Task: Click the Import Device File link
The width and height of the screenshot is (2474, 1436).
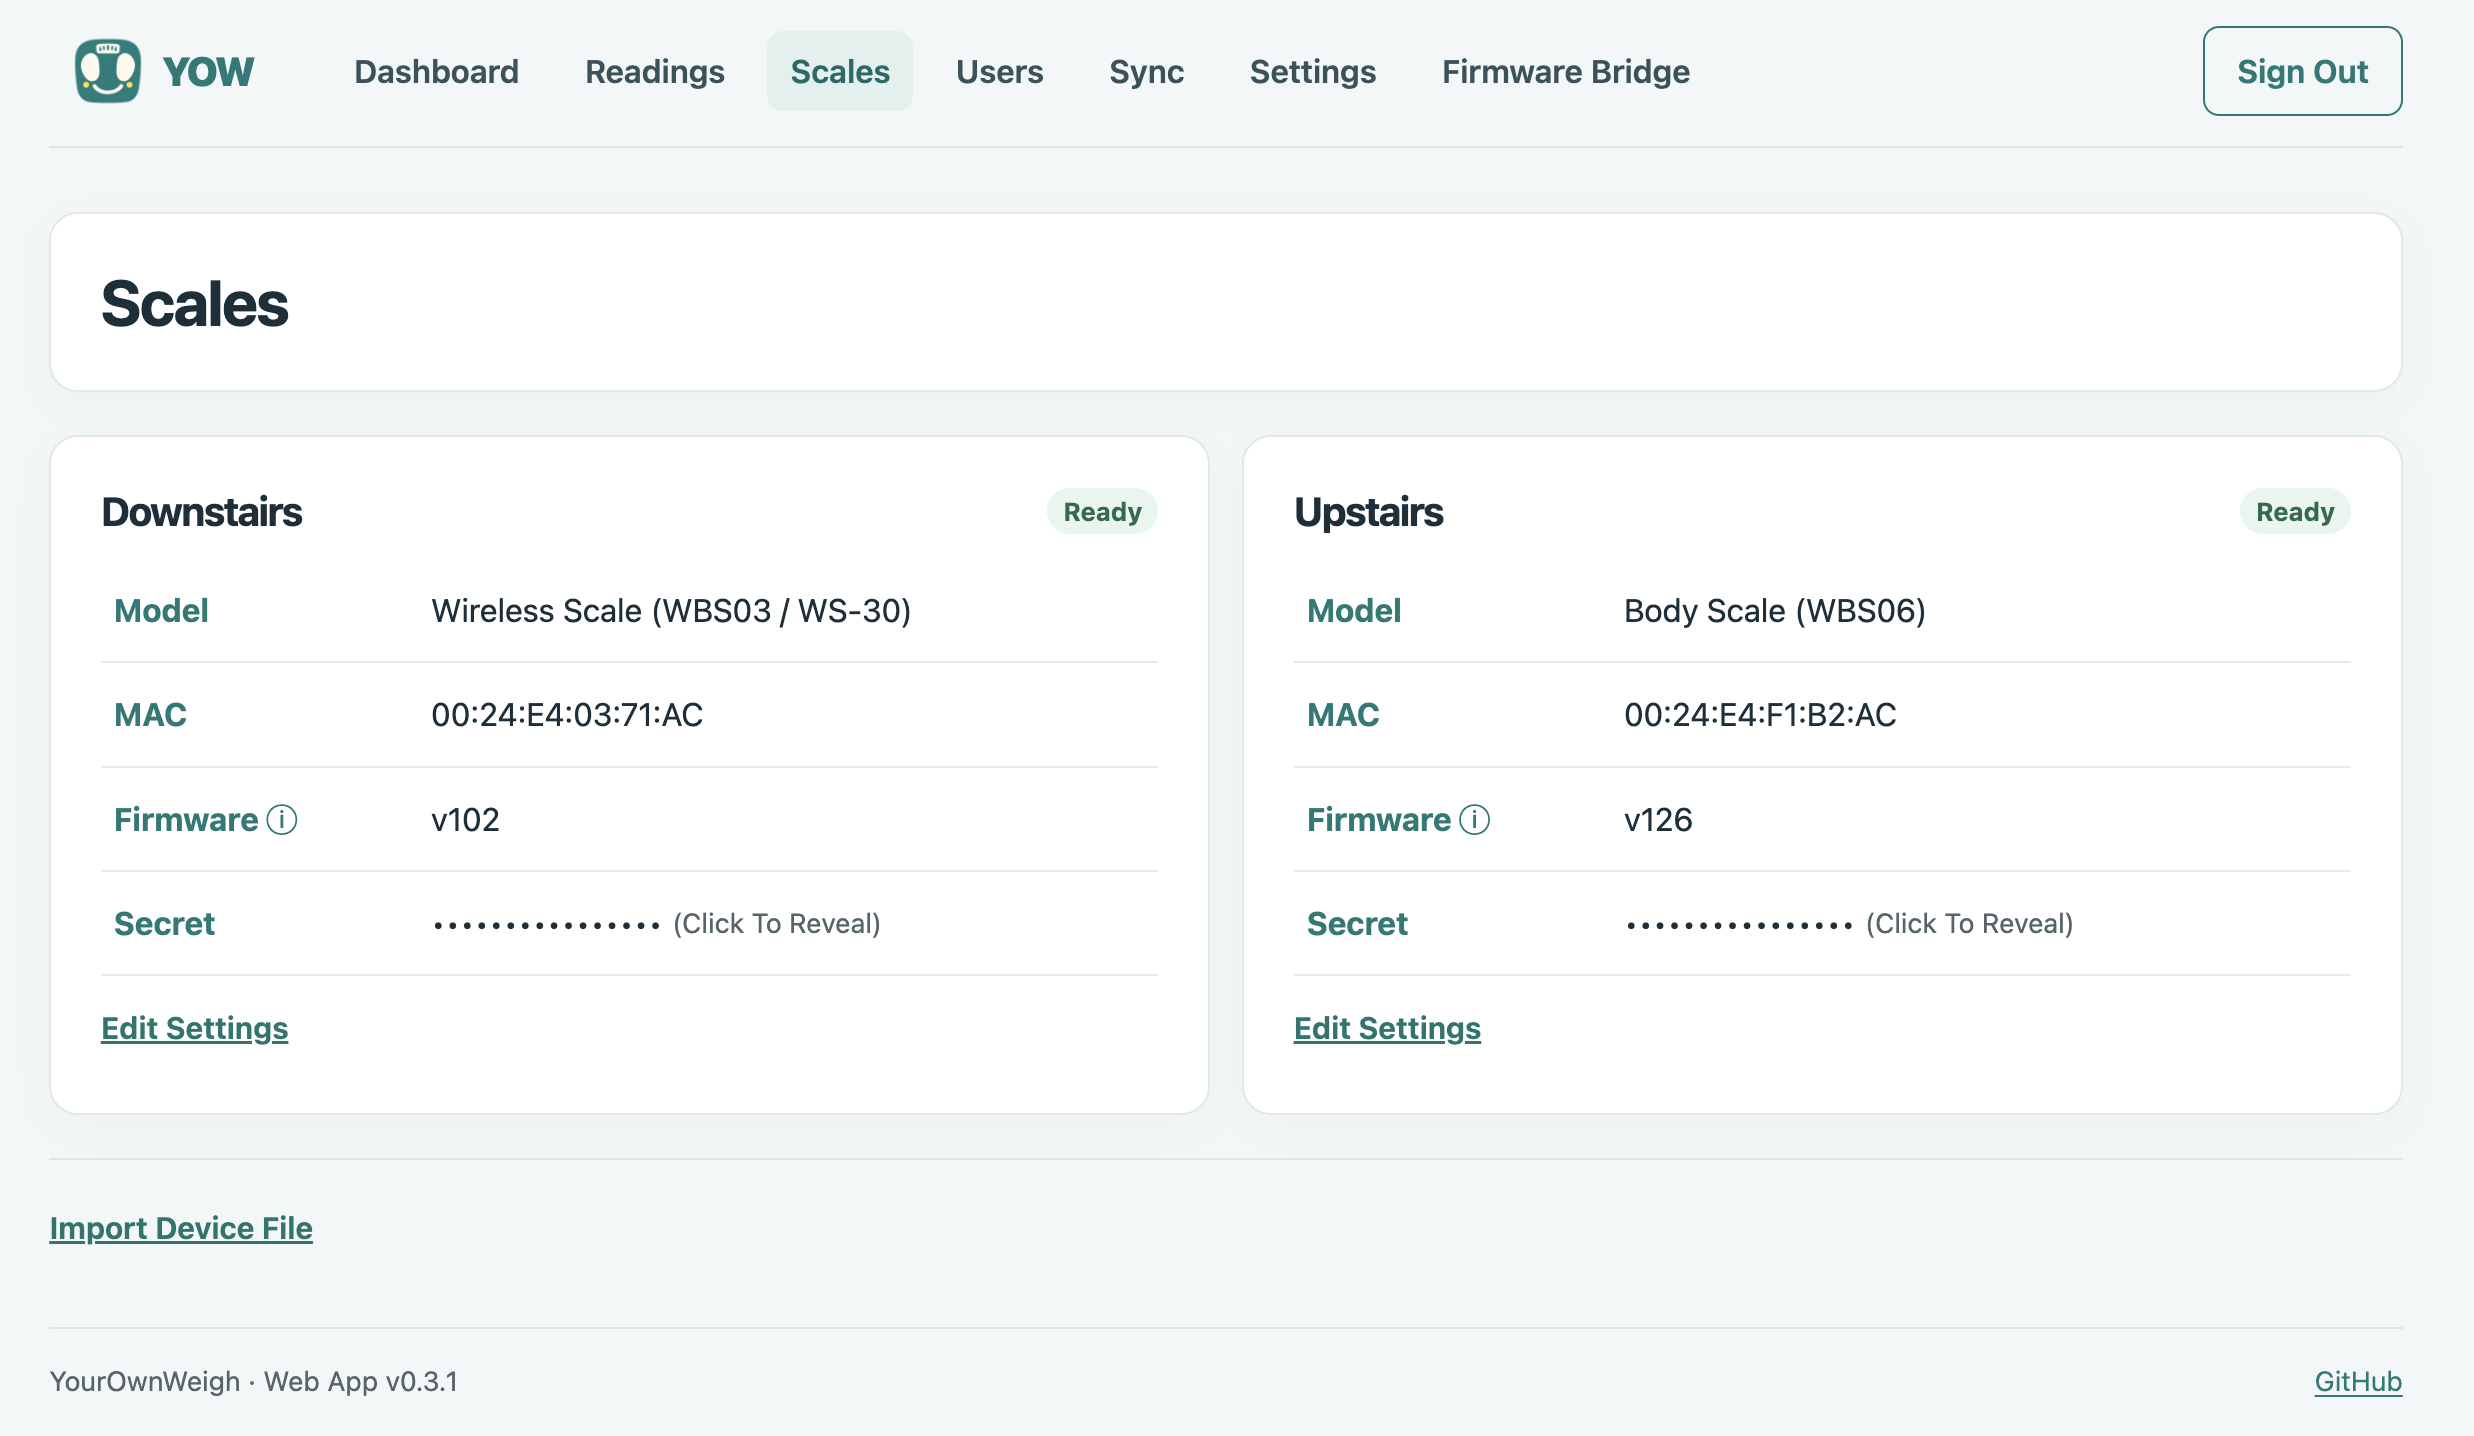Action: (181, 1228)
